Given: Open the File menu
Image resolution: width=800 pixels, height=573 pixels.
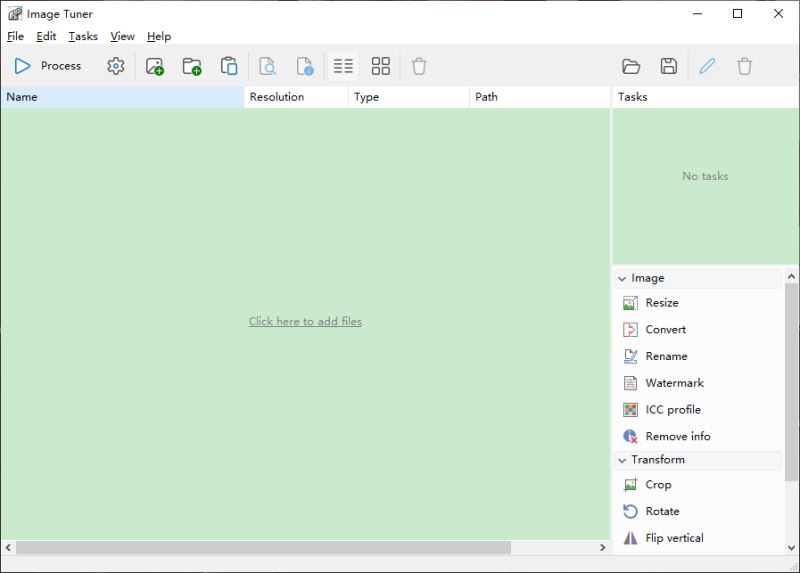Looking at the screenshot, I should tap(15, 36).
